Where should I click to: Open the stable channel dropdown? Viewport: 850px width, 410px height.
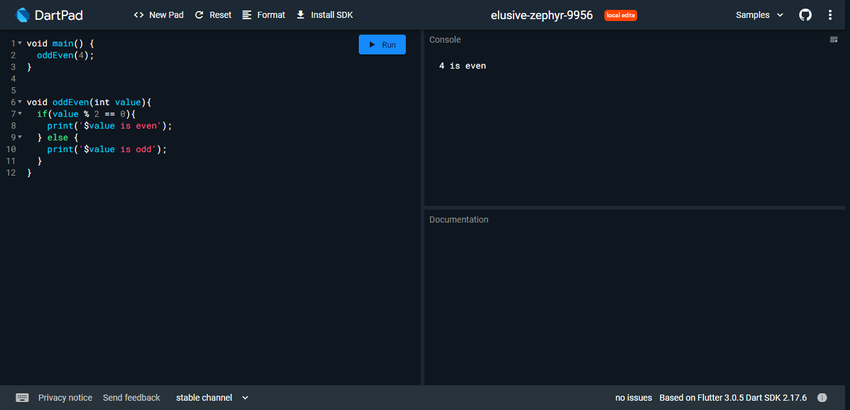(x=212, y=398)
